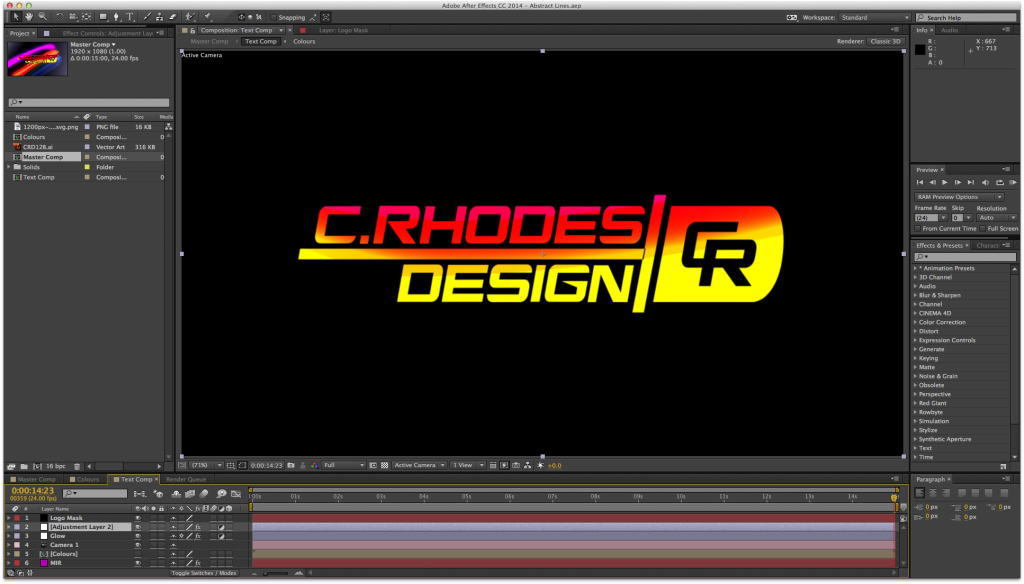Expand the Blur & Sharpen effects category

[x=915, y=295]
